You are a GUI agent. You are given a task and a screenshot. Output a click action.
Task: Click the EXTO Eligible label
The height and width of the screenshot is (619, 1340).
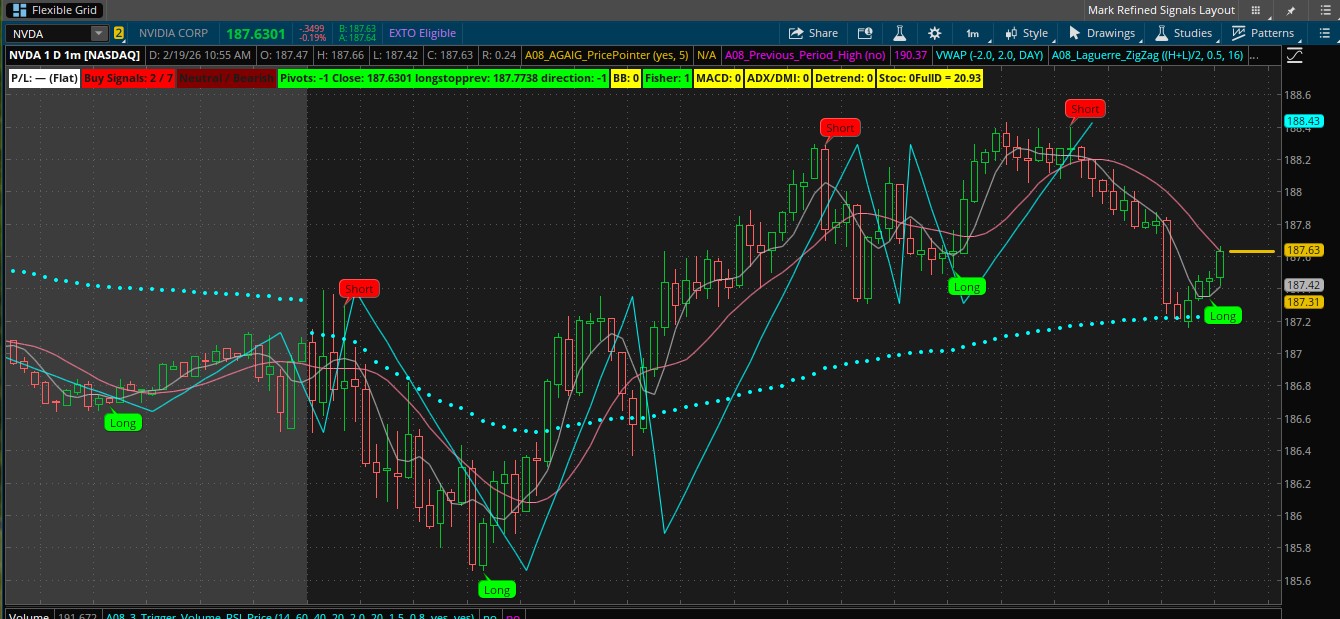pos(422,33)
